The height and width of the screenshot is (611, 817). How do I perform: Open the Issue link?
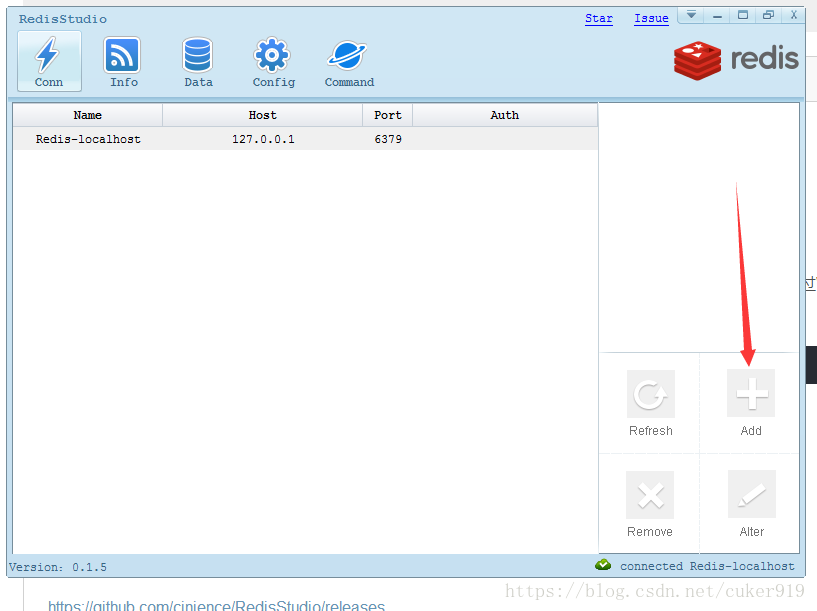pos(651,18)
